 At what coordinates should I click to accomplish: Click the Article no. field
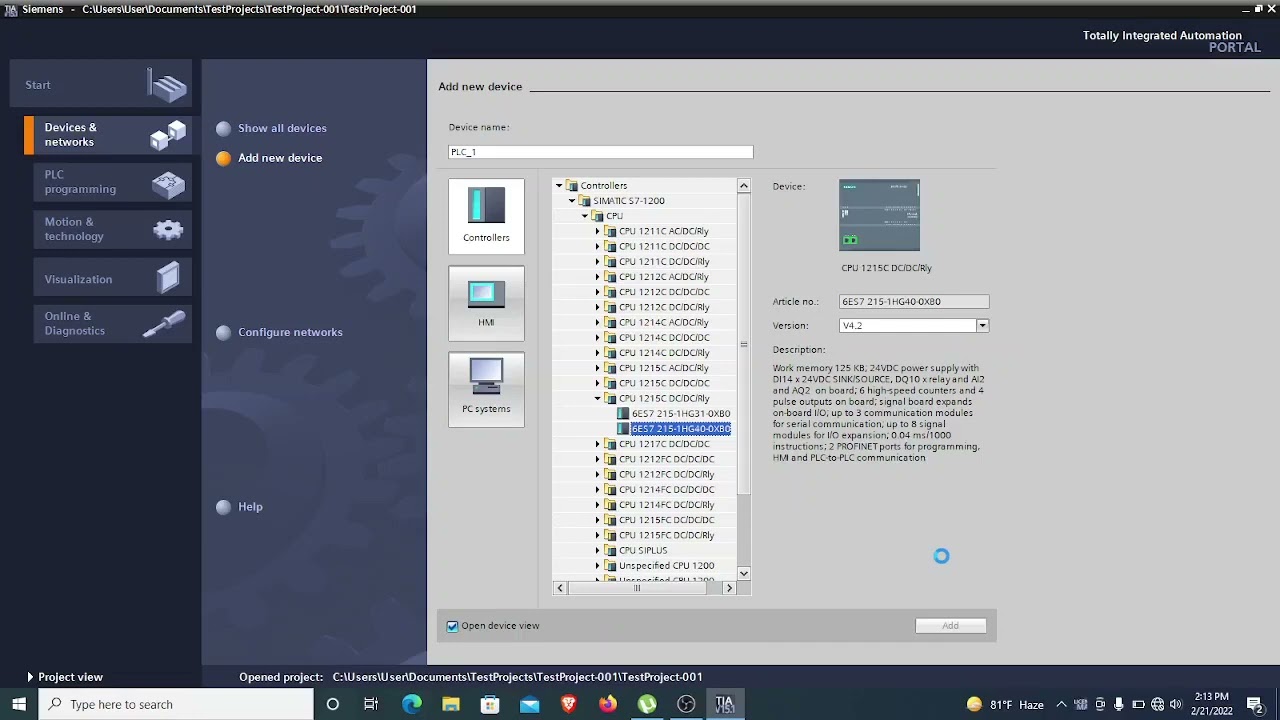[914, 302]
